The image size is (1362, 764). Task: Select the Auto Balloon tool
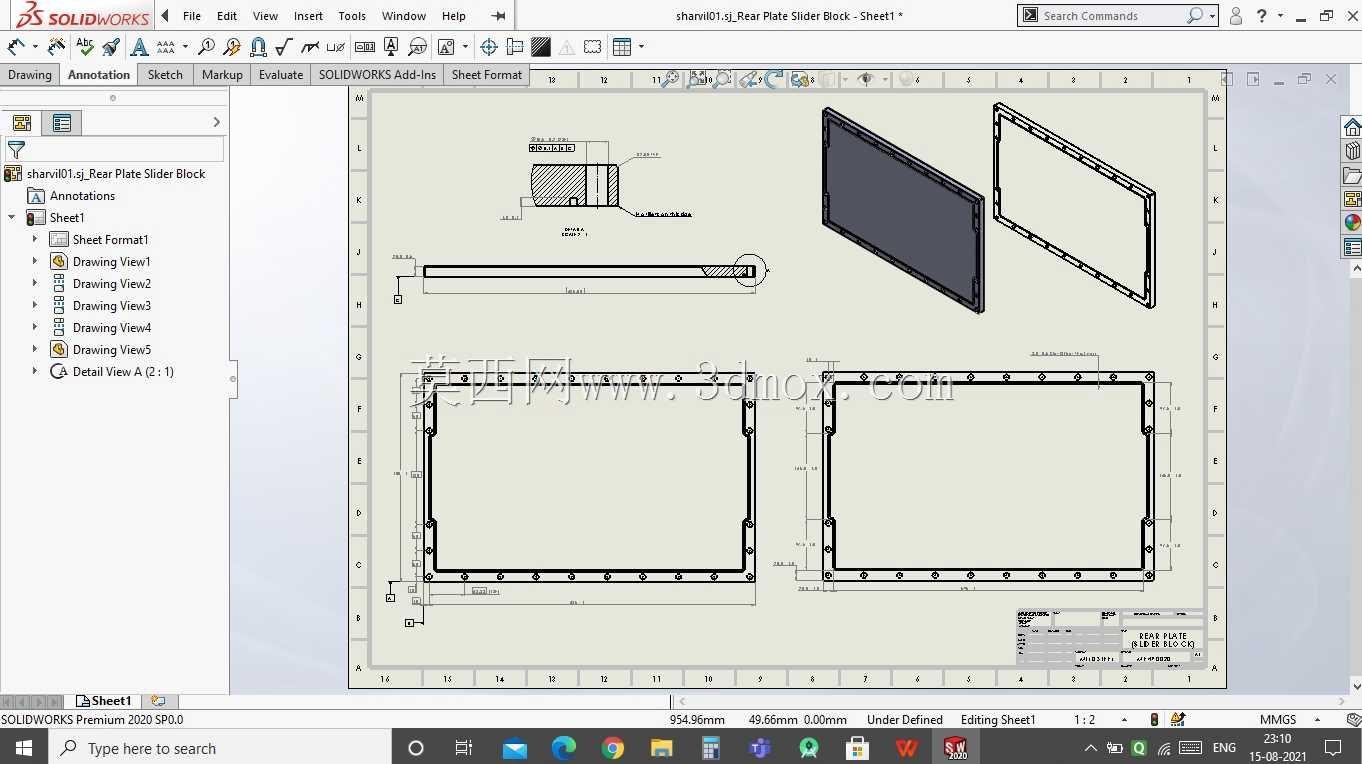[232, 46]
